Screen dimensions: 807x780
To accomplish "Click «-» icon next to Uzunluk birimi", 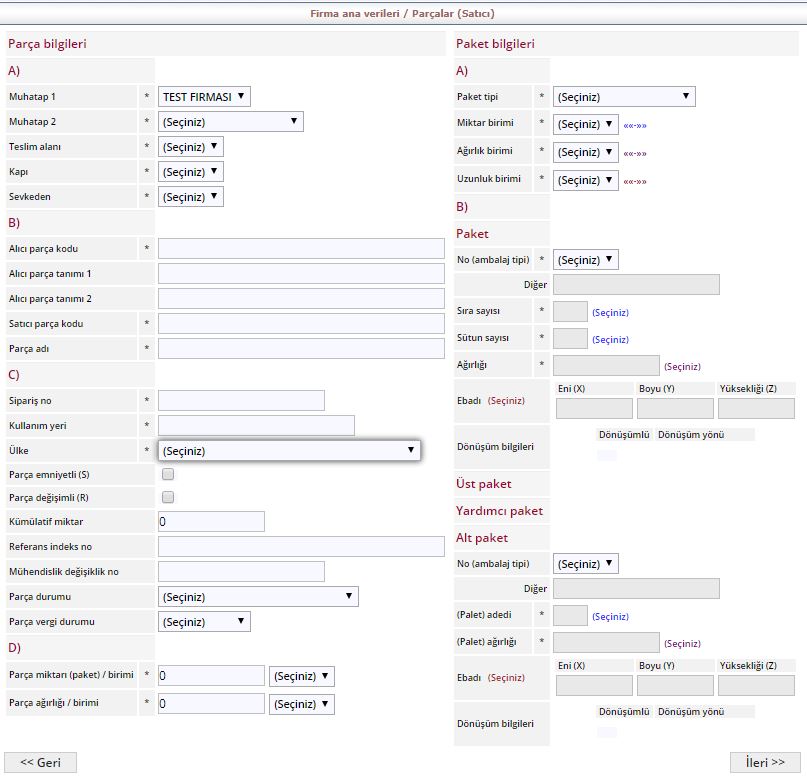I will 634,181.
